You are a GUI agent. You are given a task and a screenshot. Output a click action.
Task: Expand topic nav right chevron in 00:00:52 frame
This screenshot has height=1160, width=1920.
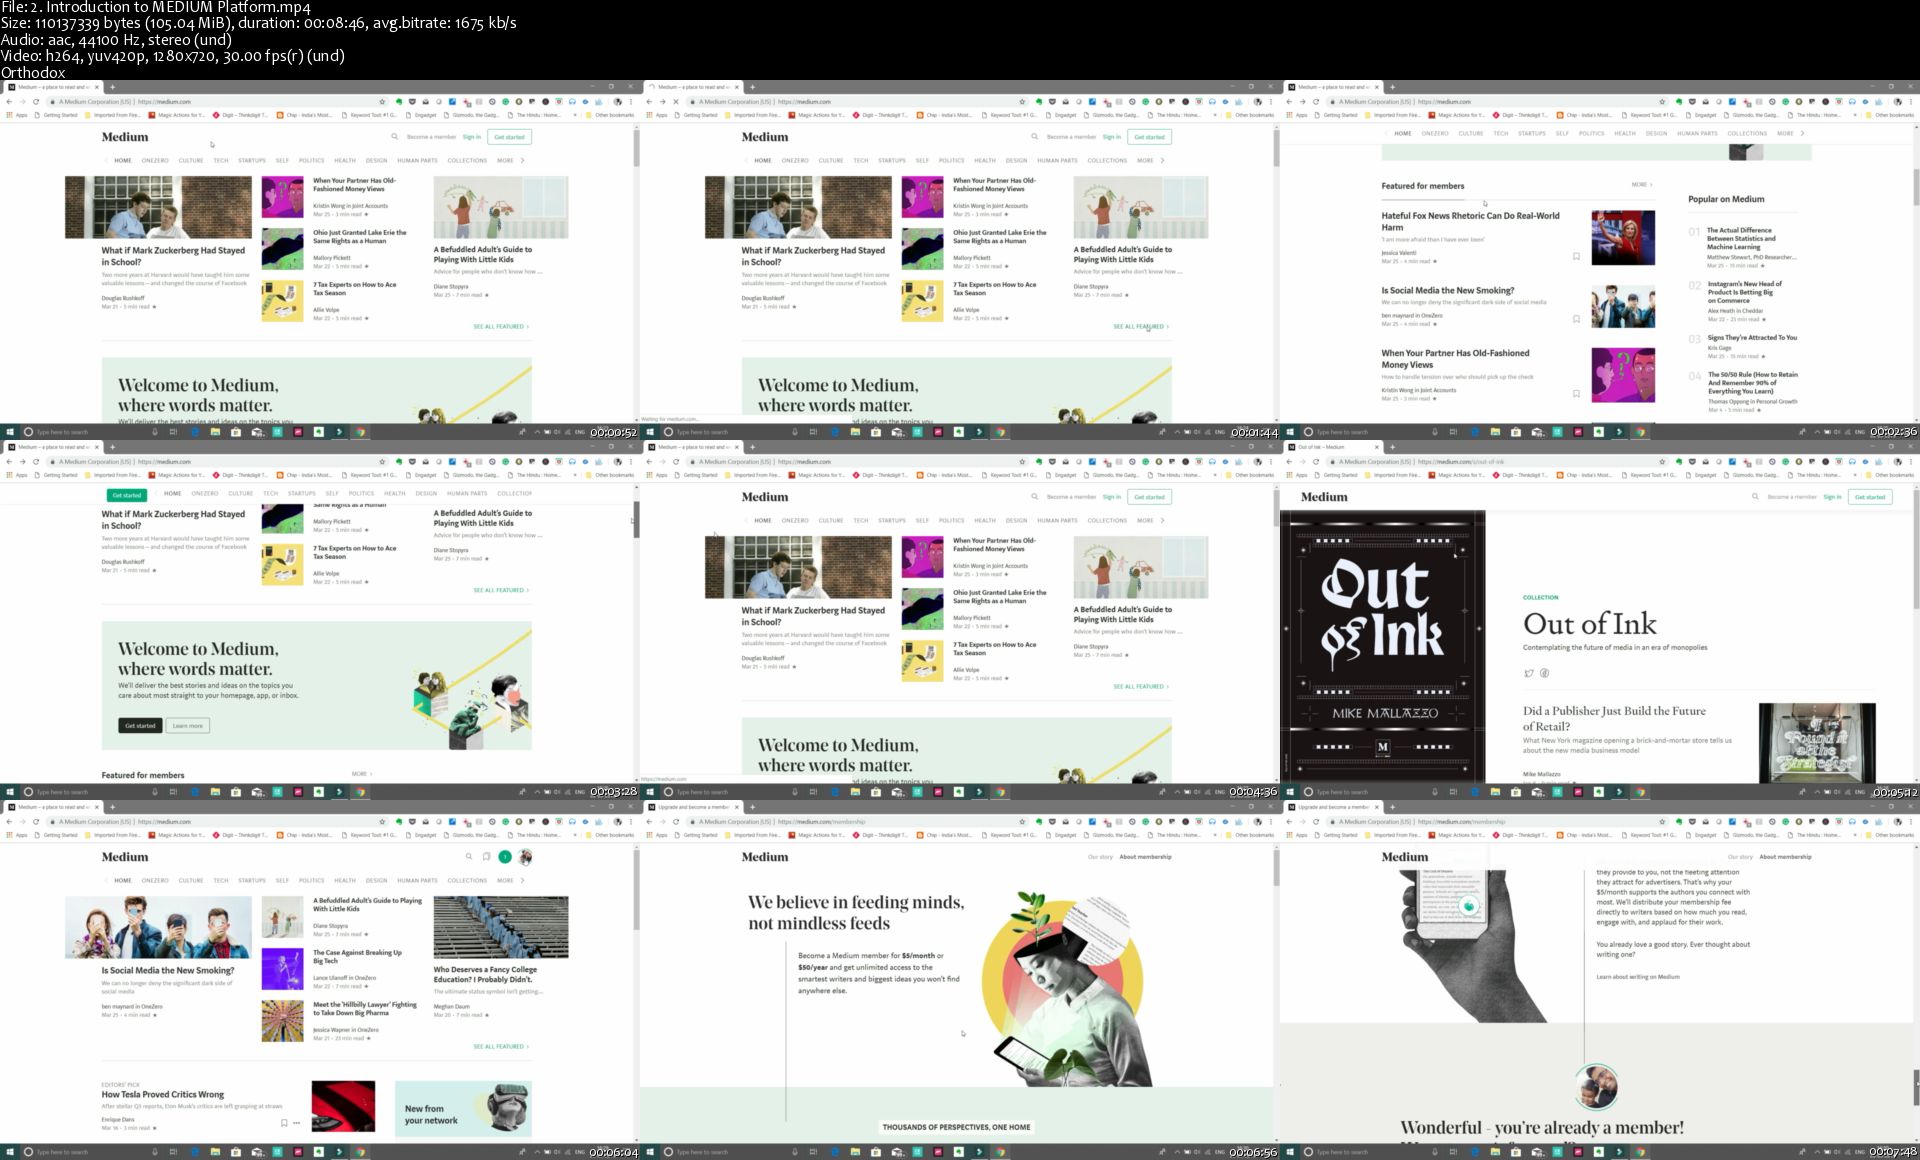point(522,160)
